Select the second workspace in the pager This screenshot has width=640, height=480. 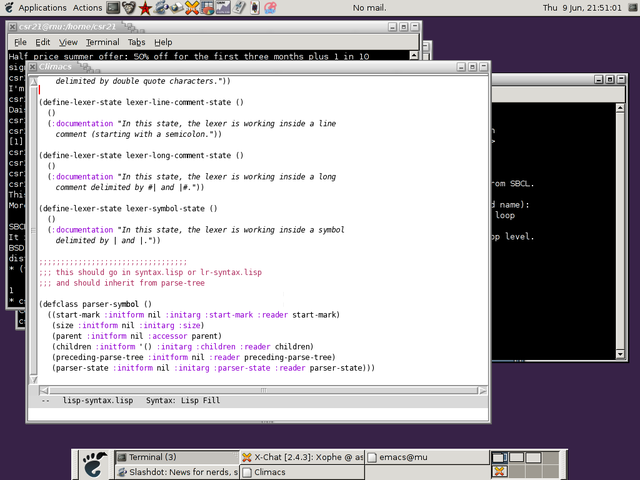pos(516,458)
